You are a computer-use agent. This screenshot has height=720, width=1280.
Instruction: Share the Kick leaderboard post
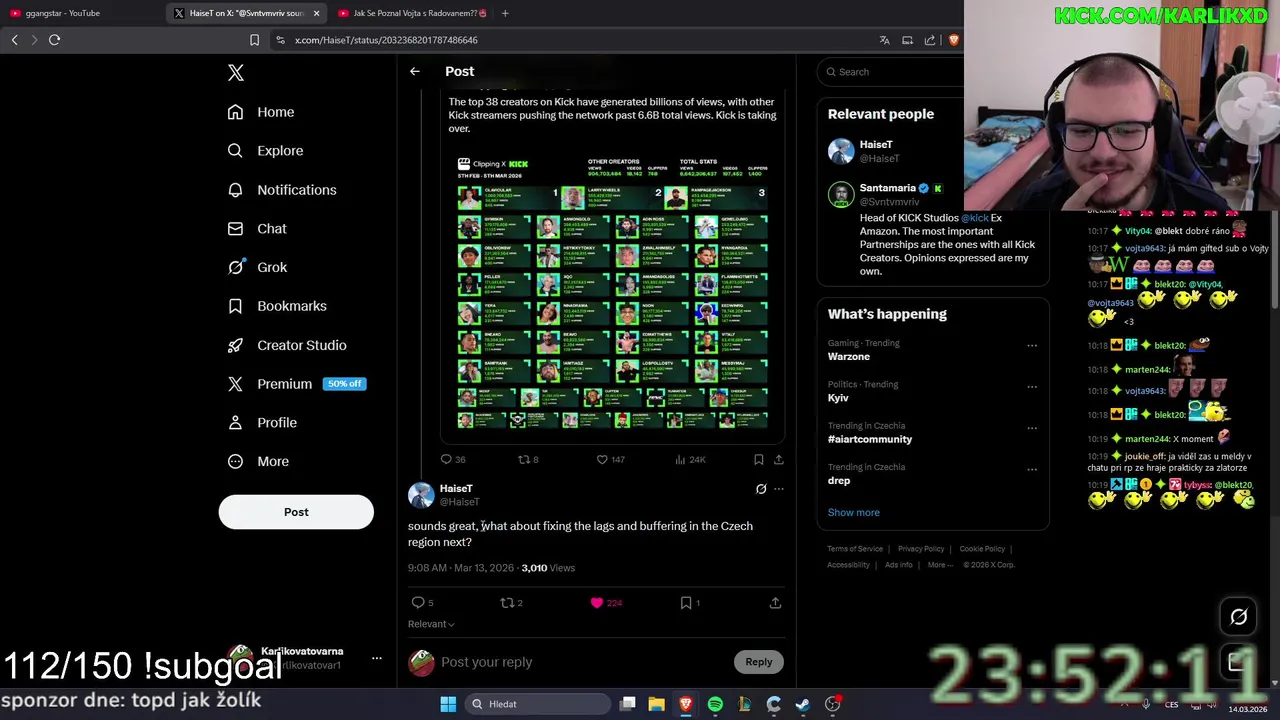[x=779, y=460]
